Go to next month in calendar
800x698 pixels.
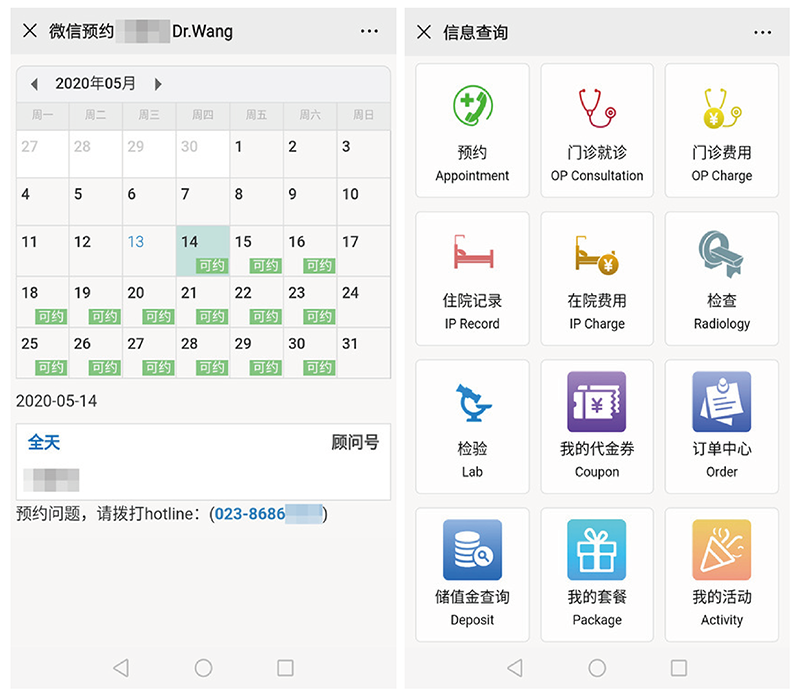[x=158, y=84]
